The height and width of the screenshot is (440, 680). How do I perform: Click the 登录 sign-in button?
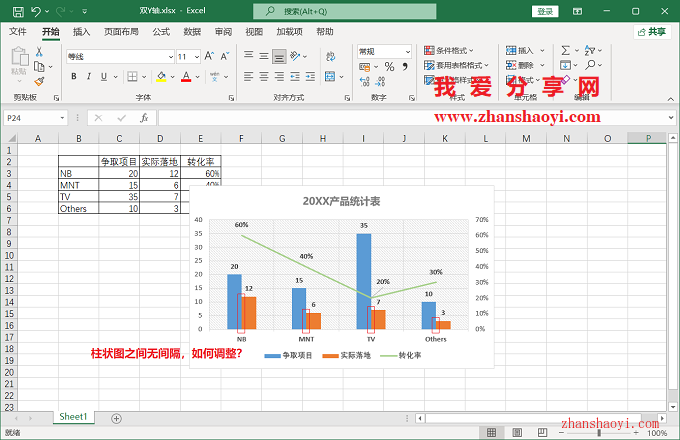coord(545,11)
